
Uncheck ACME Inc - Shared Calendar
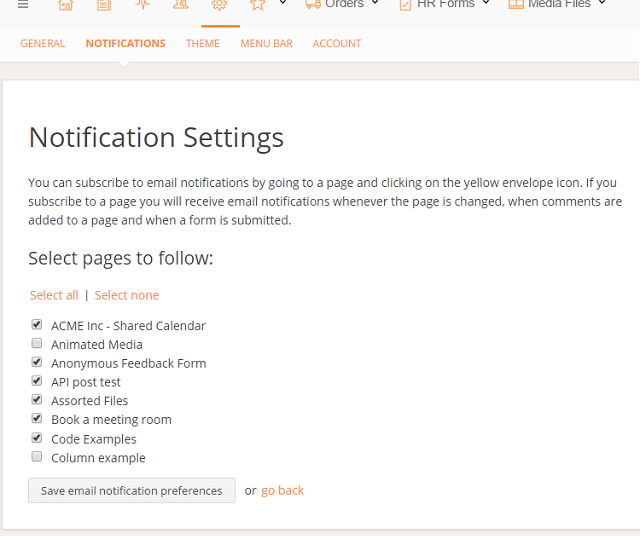point(37,325)
